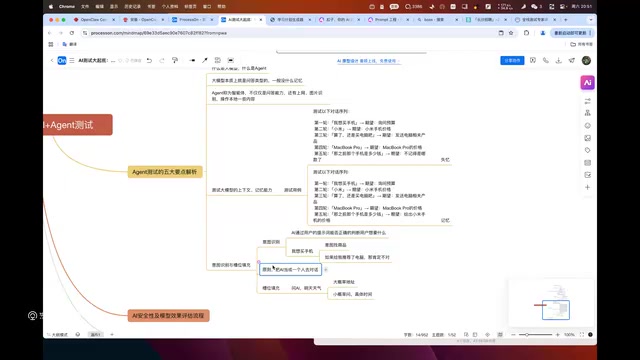The width and height of the screenshot is (640, 360).
Task: Click the bookmarks folder on bookmarks bar
Action: click(x=582, y=44)
